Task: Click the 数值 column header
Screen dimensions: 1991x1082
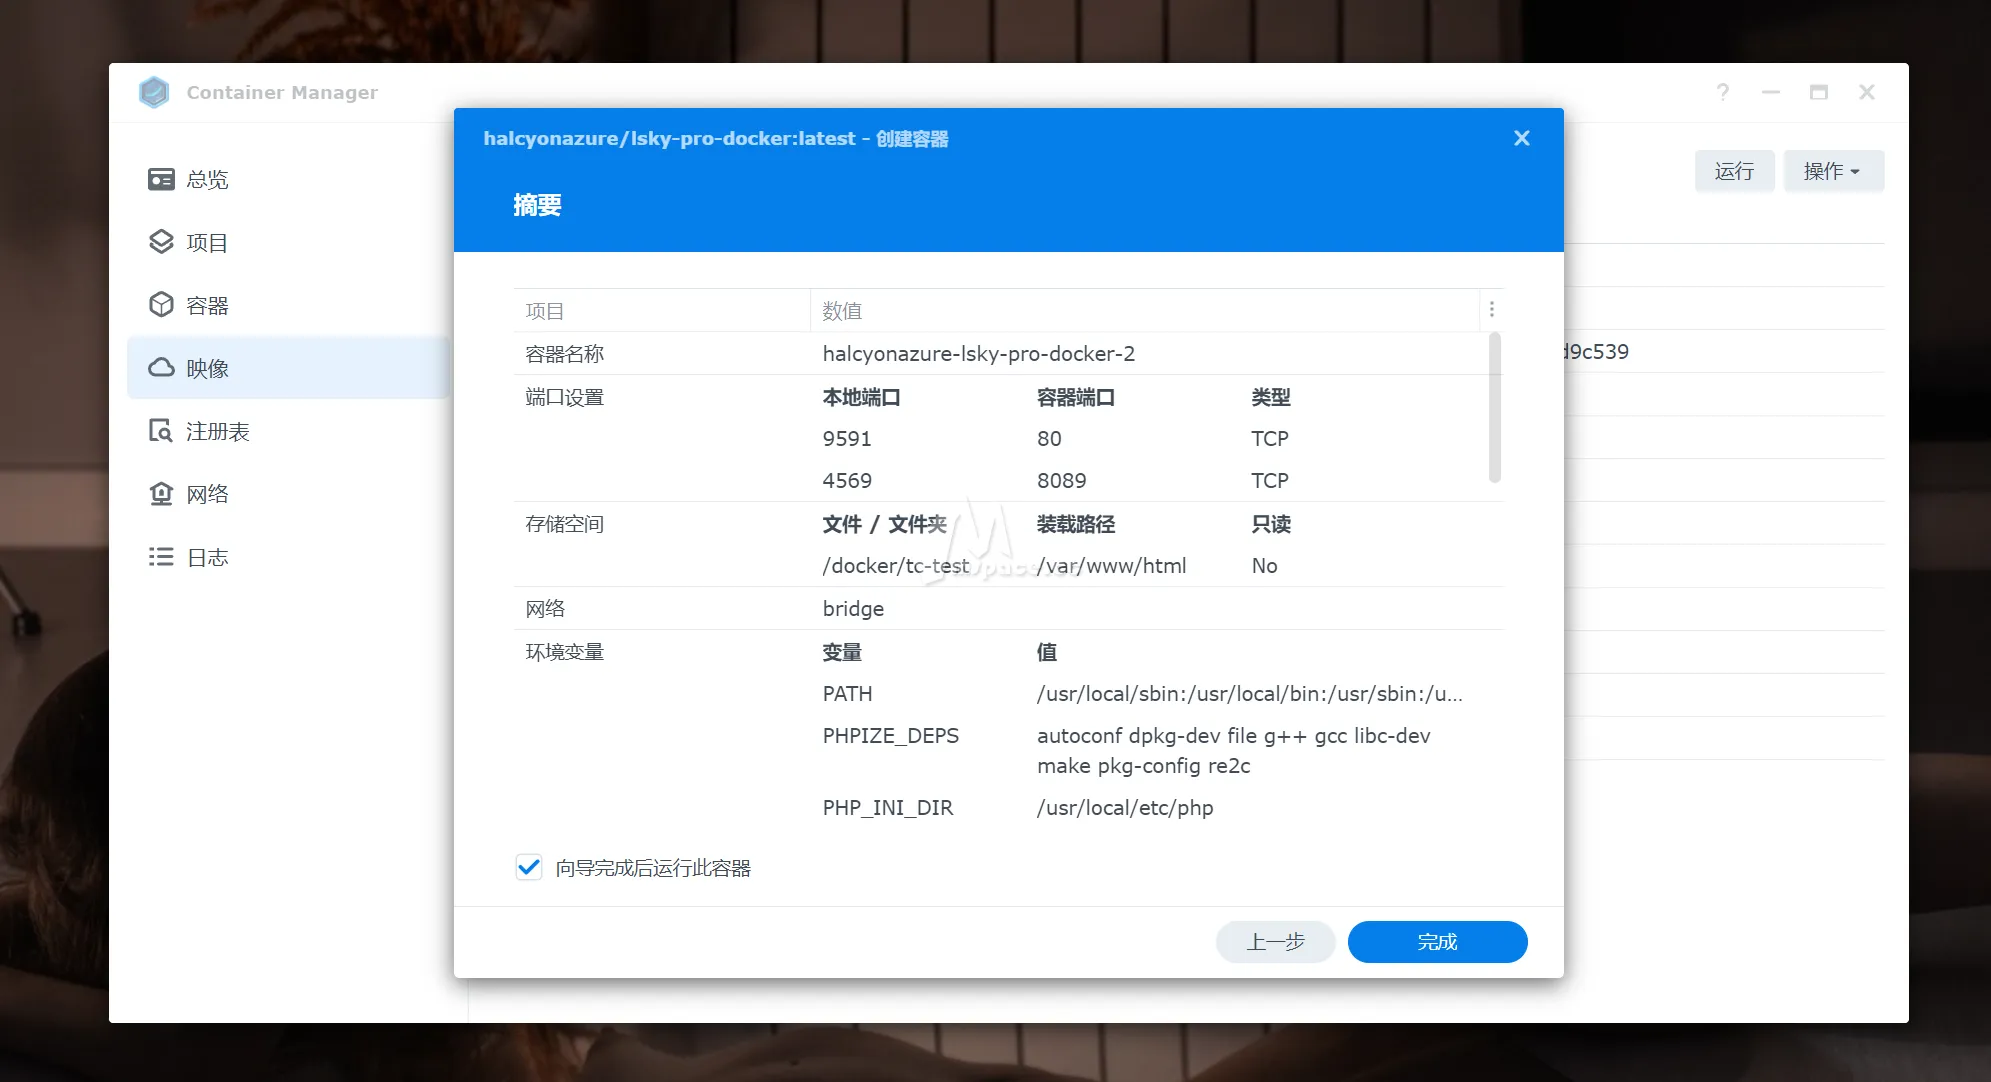Action: tap(1144, 310)
